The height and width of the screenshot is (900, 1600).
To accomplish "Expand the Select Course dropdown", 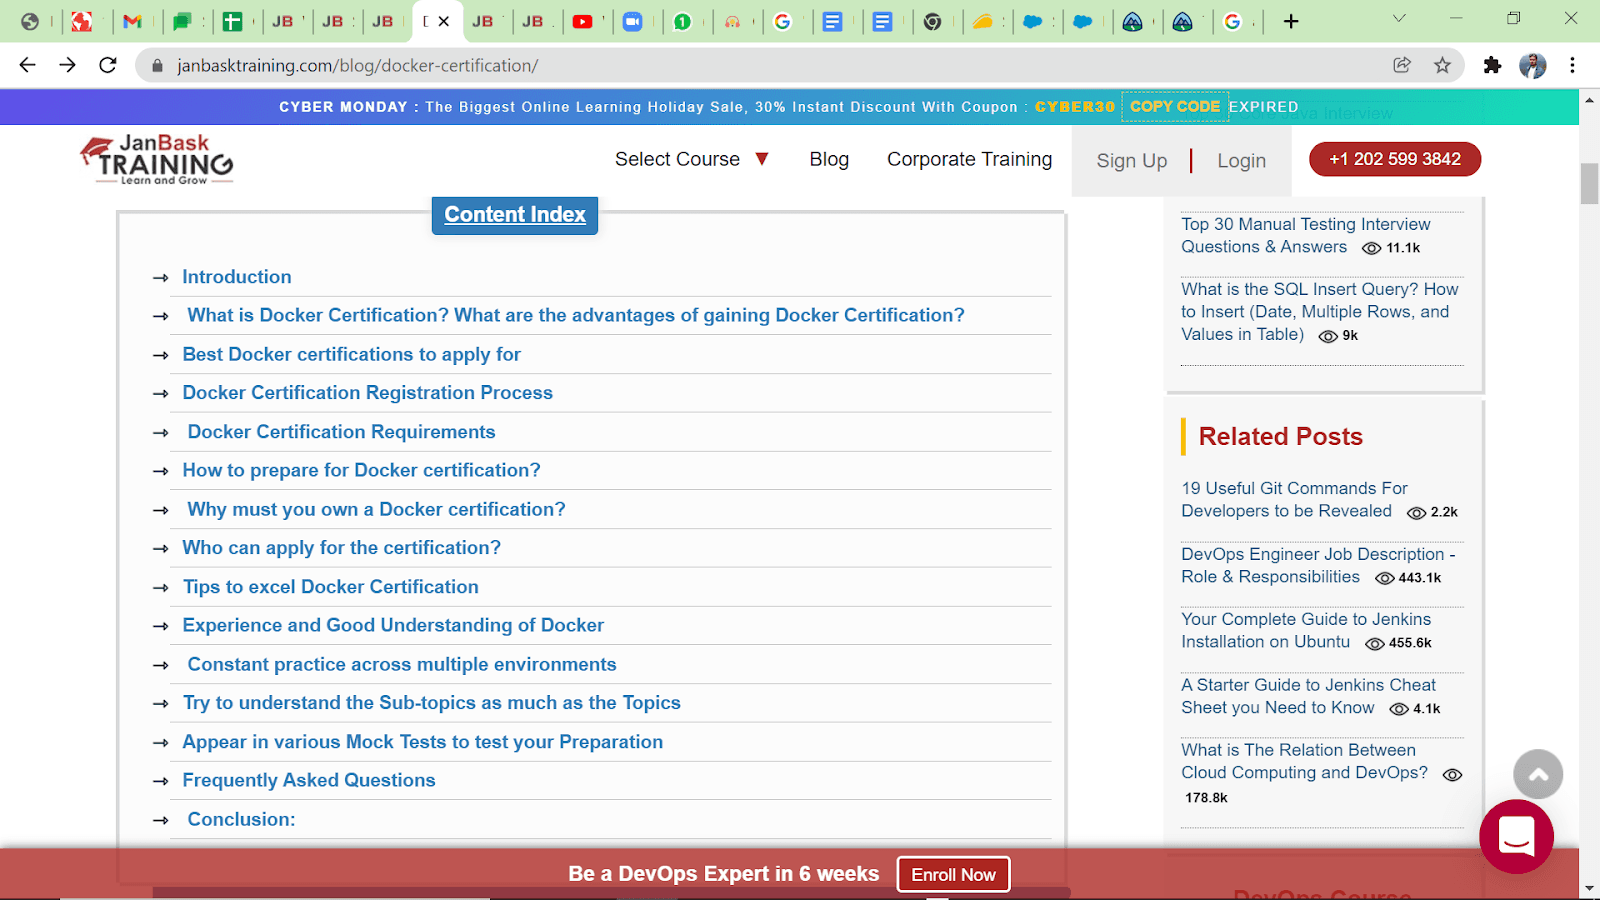I will tap(691, 159).
